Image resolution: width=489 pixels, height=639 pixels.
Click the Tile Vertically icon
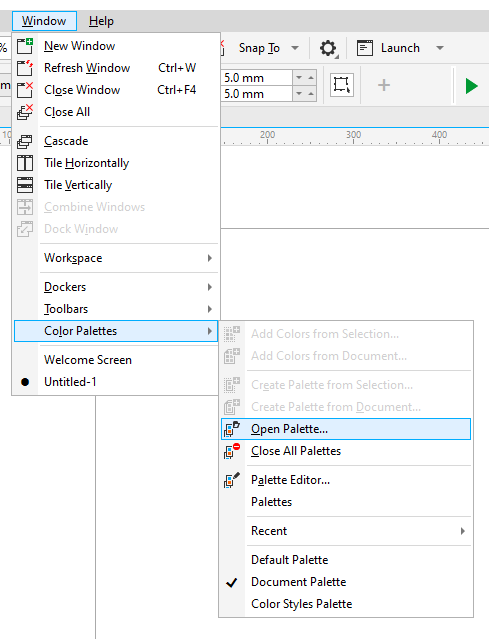click(25, 185)
